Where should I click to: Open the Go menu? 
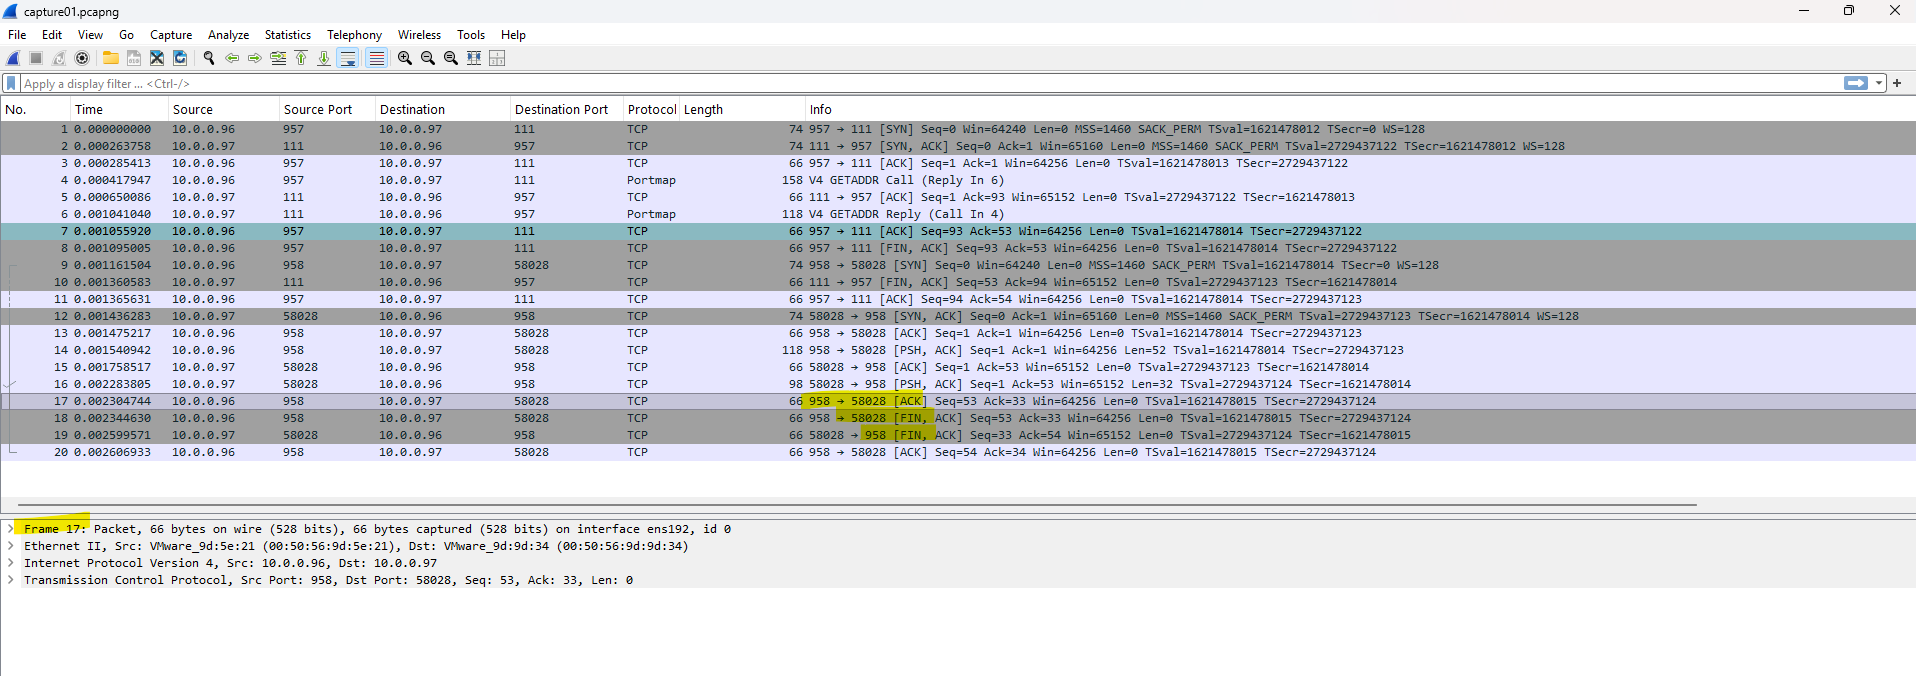pyautogui.click(x=126, y=34)
